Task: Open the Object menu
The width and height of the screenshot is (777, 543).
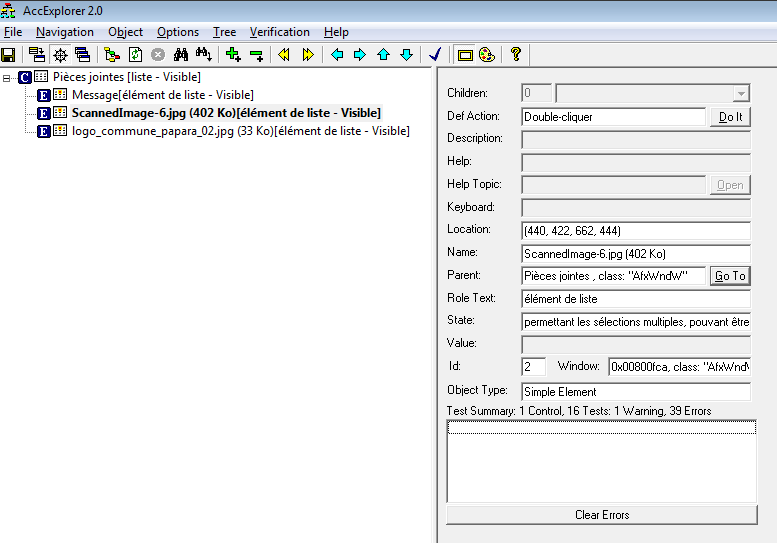Action: pyautogui.click(x=125, y=32)
